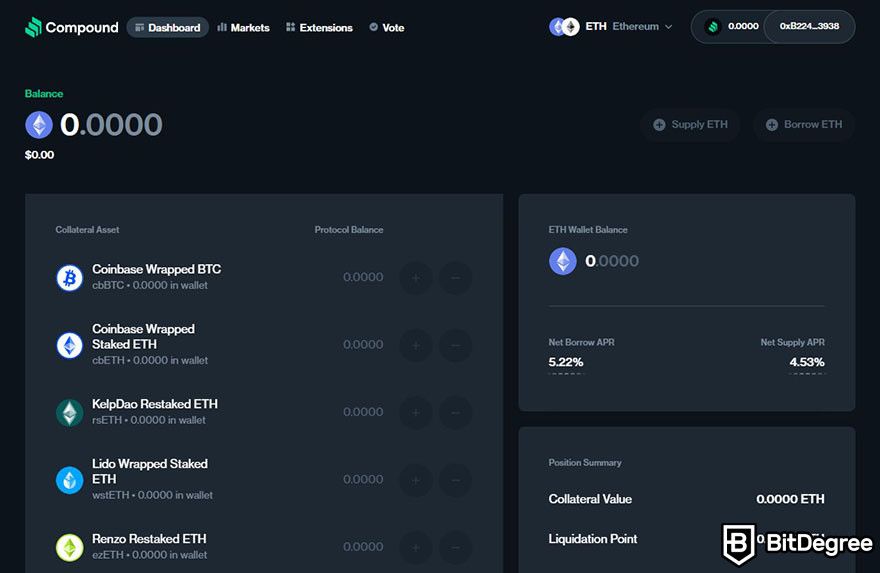Screen dimensions: 880x573
Task: Withdraw cbETH with its minus button
Action: pos(455,345)
